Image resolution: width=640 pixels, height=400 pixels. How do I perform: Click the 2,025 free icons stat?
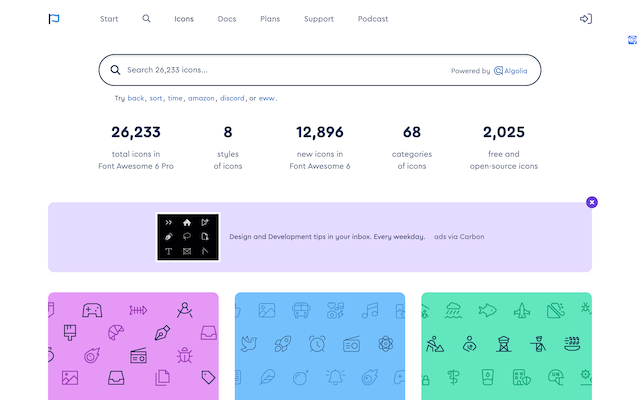point(504,147)
